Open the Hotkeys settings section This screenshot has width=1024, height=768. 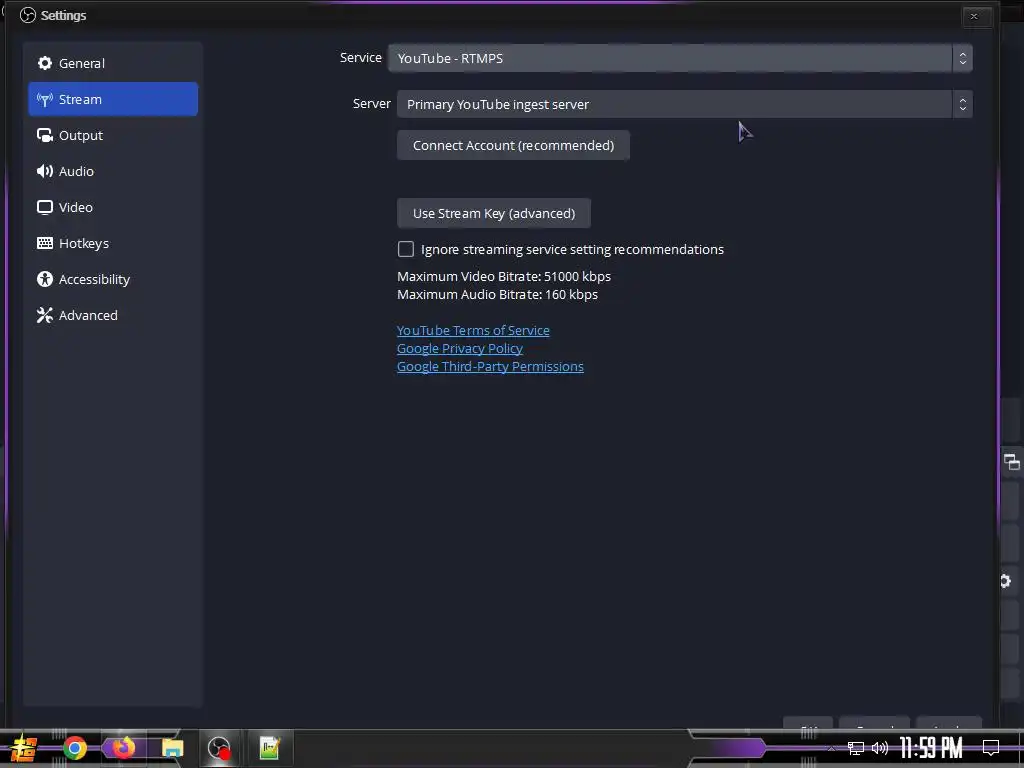pyautogui.click(x=113, y=243)
